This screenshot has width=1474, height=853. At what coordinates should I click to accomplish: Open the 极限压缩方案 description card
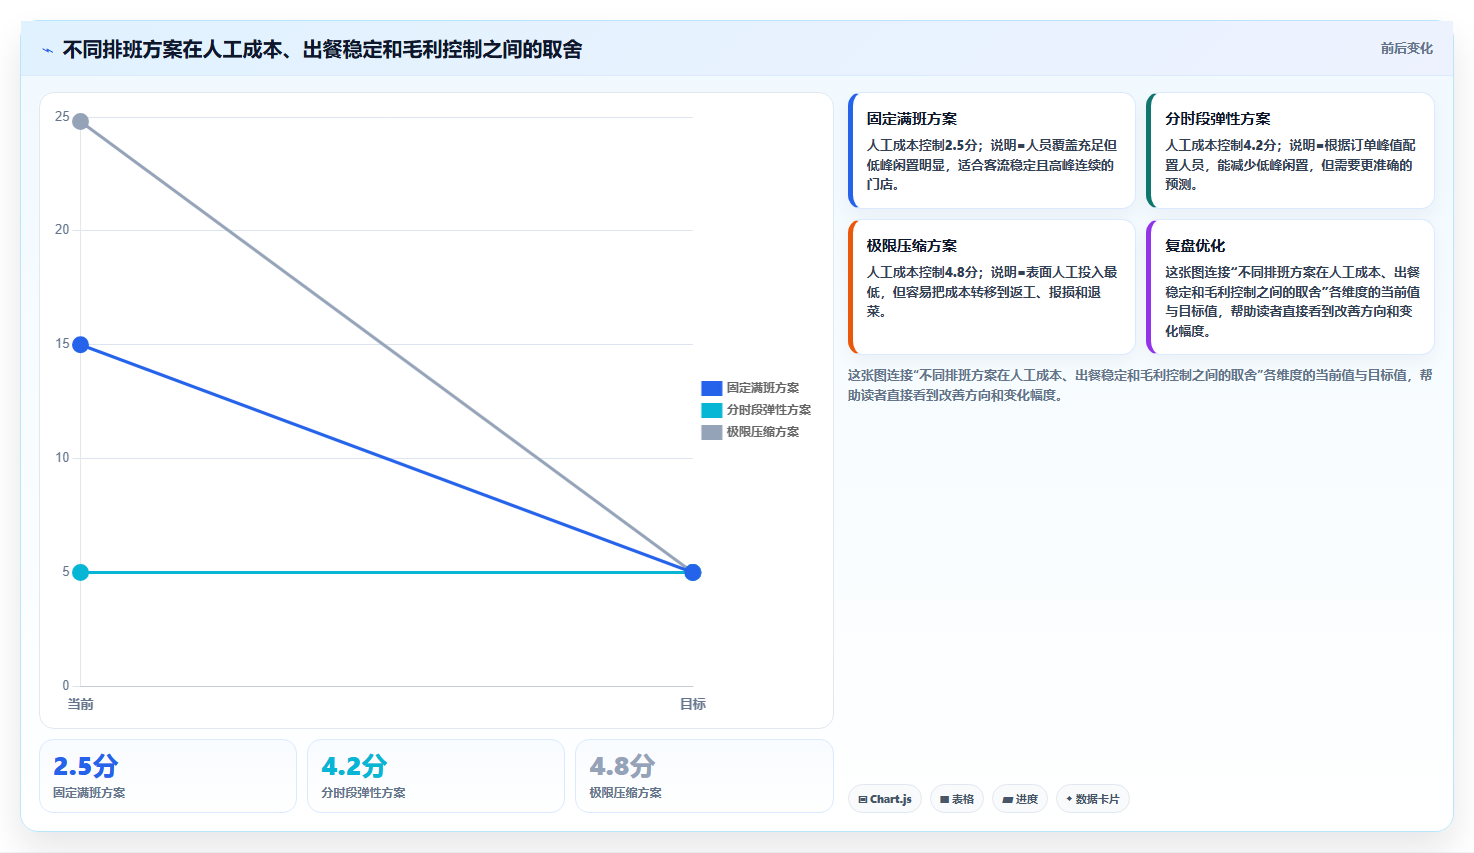[x=991, y=287]
